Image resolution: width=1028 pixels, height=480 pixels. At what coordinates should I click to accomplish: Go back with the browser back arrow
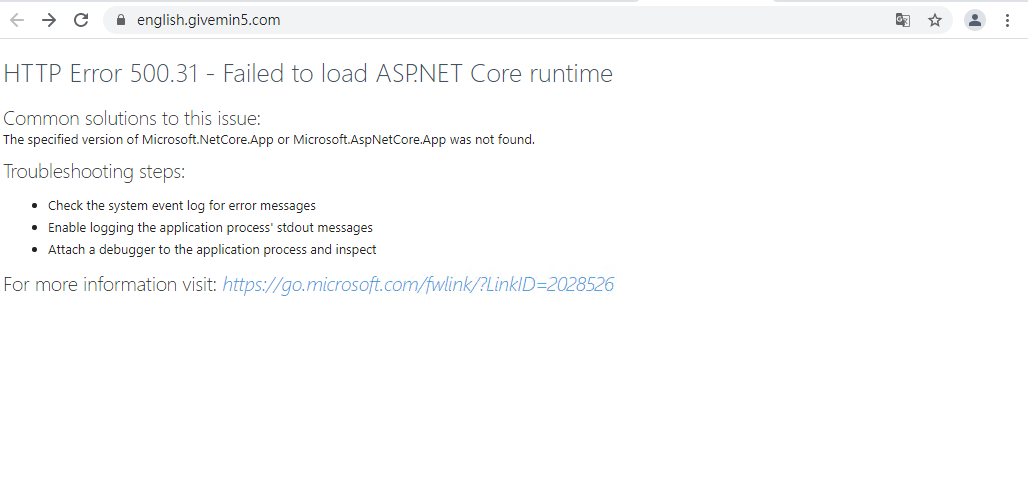tap(17, 20)
